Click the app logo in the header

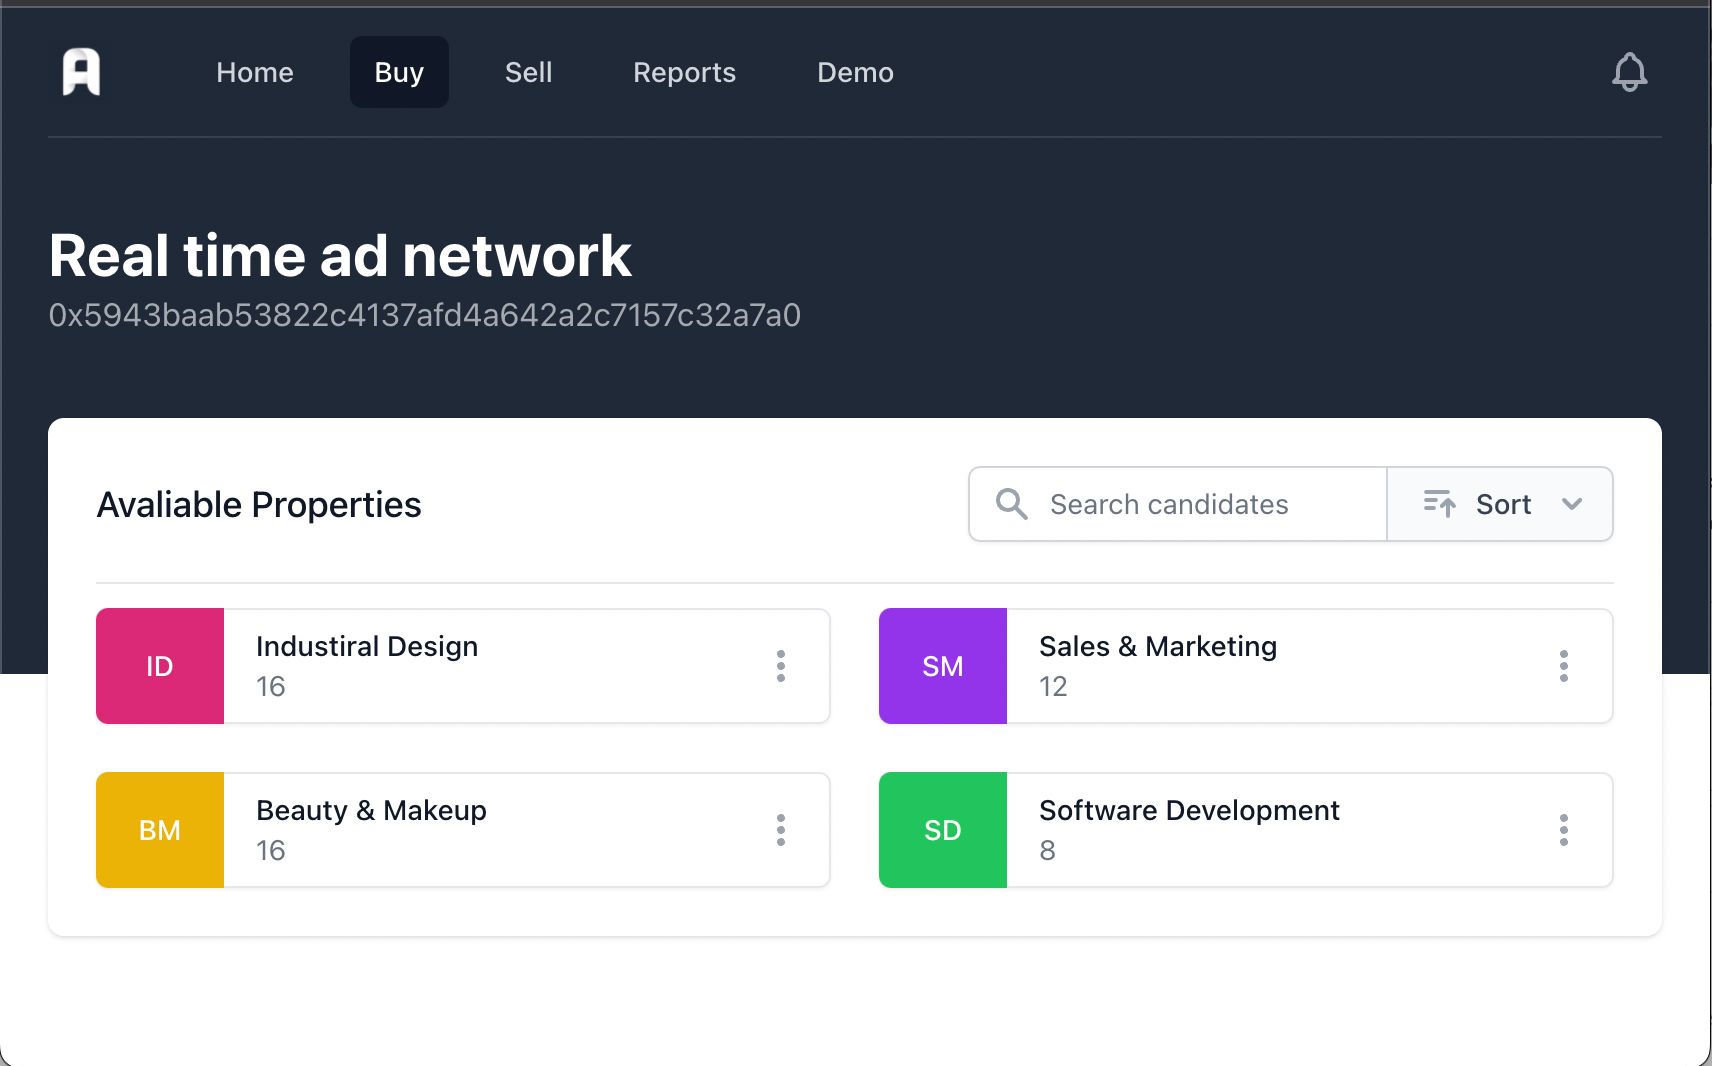click(81, 72)
